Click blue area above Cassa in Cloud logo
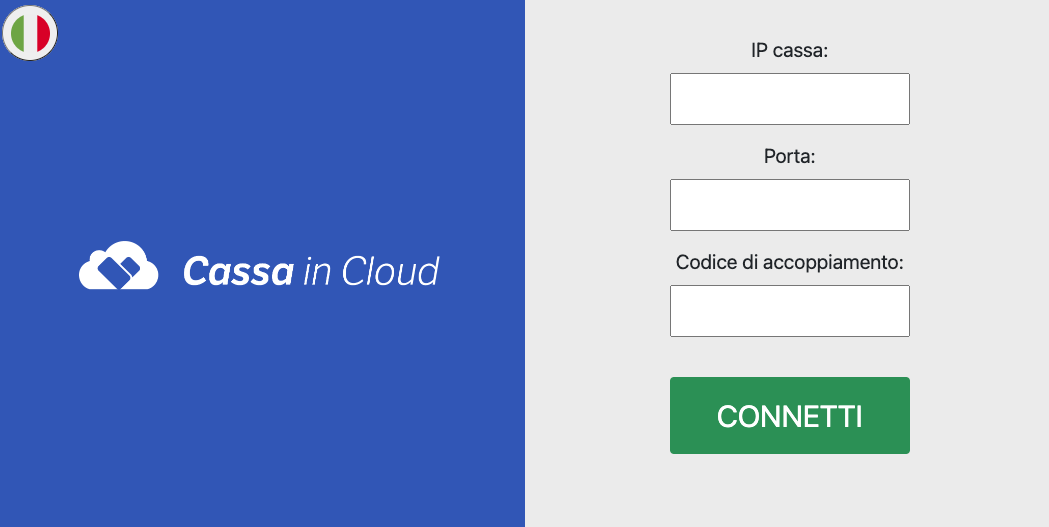This screenshot has height=527, width=1049. click(x=262, y=134)
